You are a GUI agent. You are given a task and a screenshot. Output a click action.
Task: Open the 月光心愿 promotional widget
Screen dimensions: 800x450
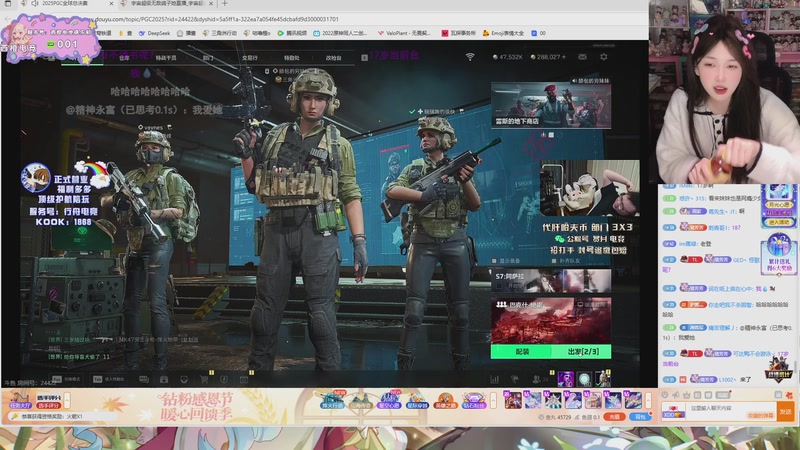(779, 205)
